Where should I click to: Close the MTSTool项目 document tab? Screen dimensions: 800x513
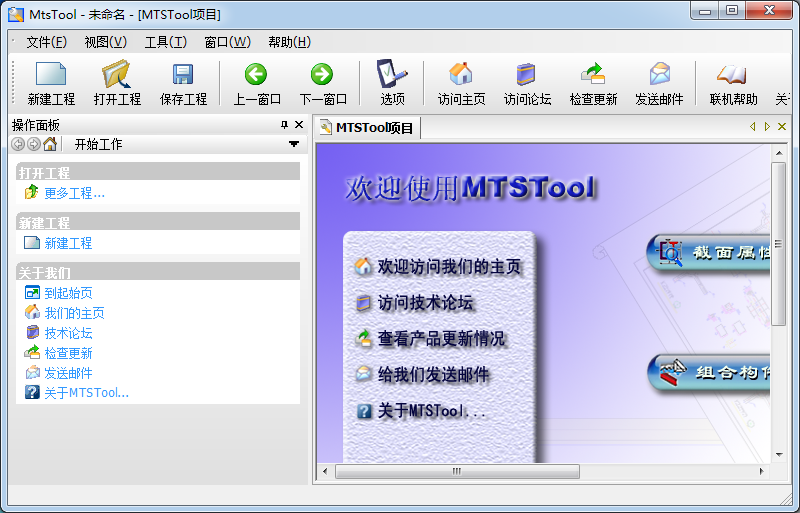pos(782,127)
